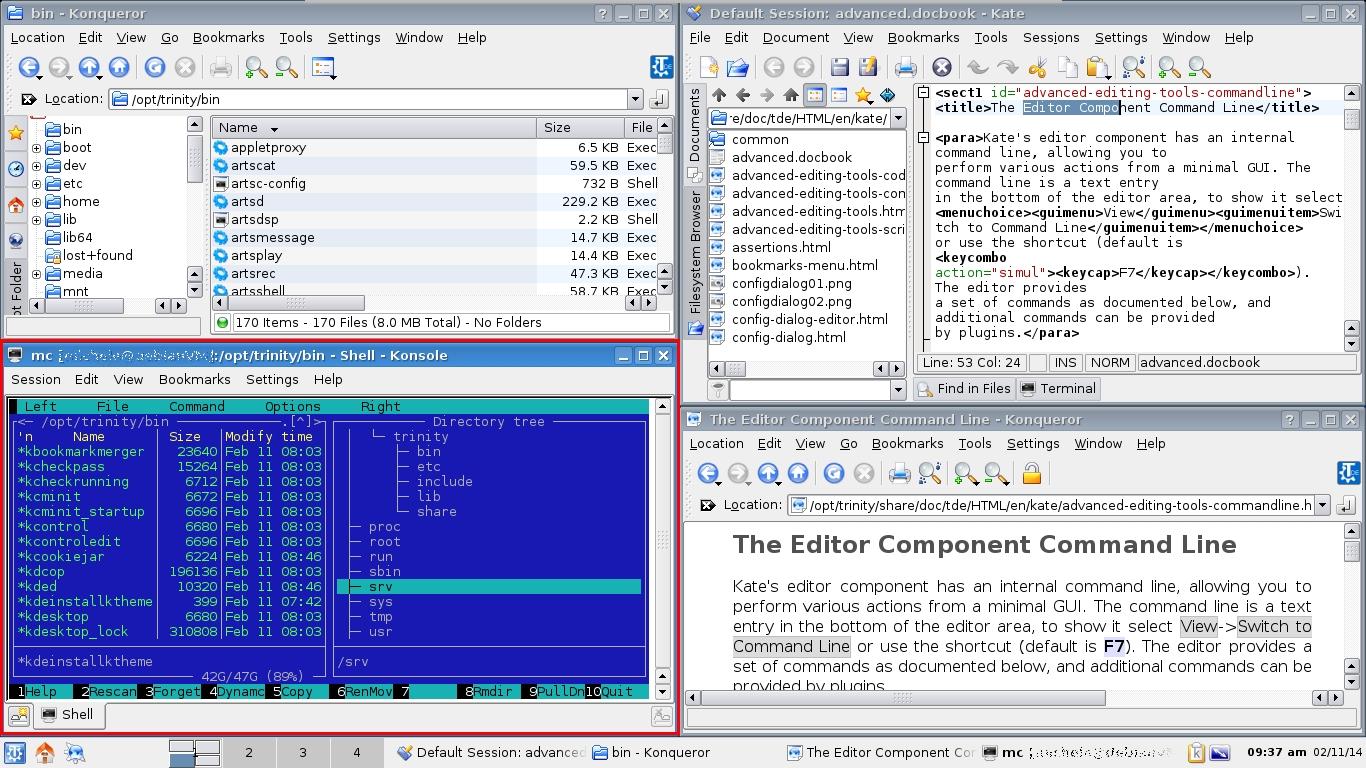Collapse the sect1 code fold in Kate
The height and width of the screenshot is (768, 1366).
pos(923,93)
